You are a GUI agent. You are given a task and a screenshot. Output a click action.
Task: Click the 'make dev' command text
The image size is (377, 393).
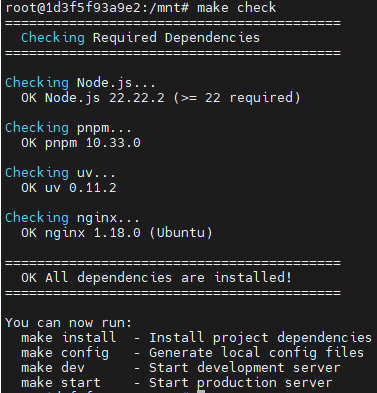tap(53, 368)
